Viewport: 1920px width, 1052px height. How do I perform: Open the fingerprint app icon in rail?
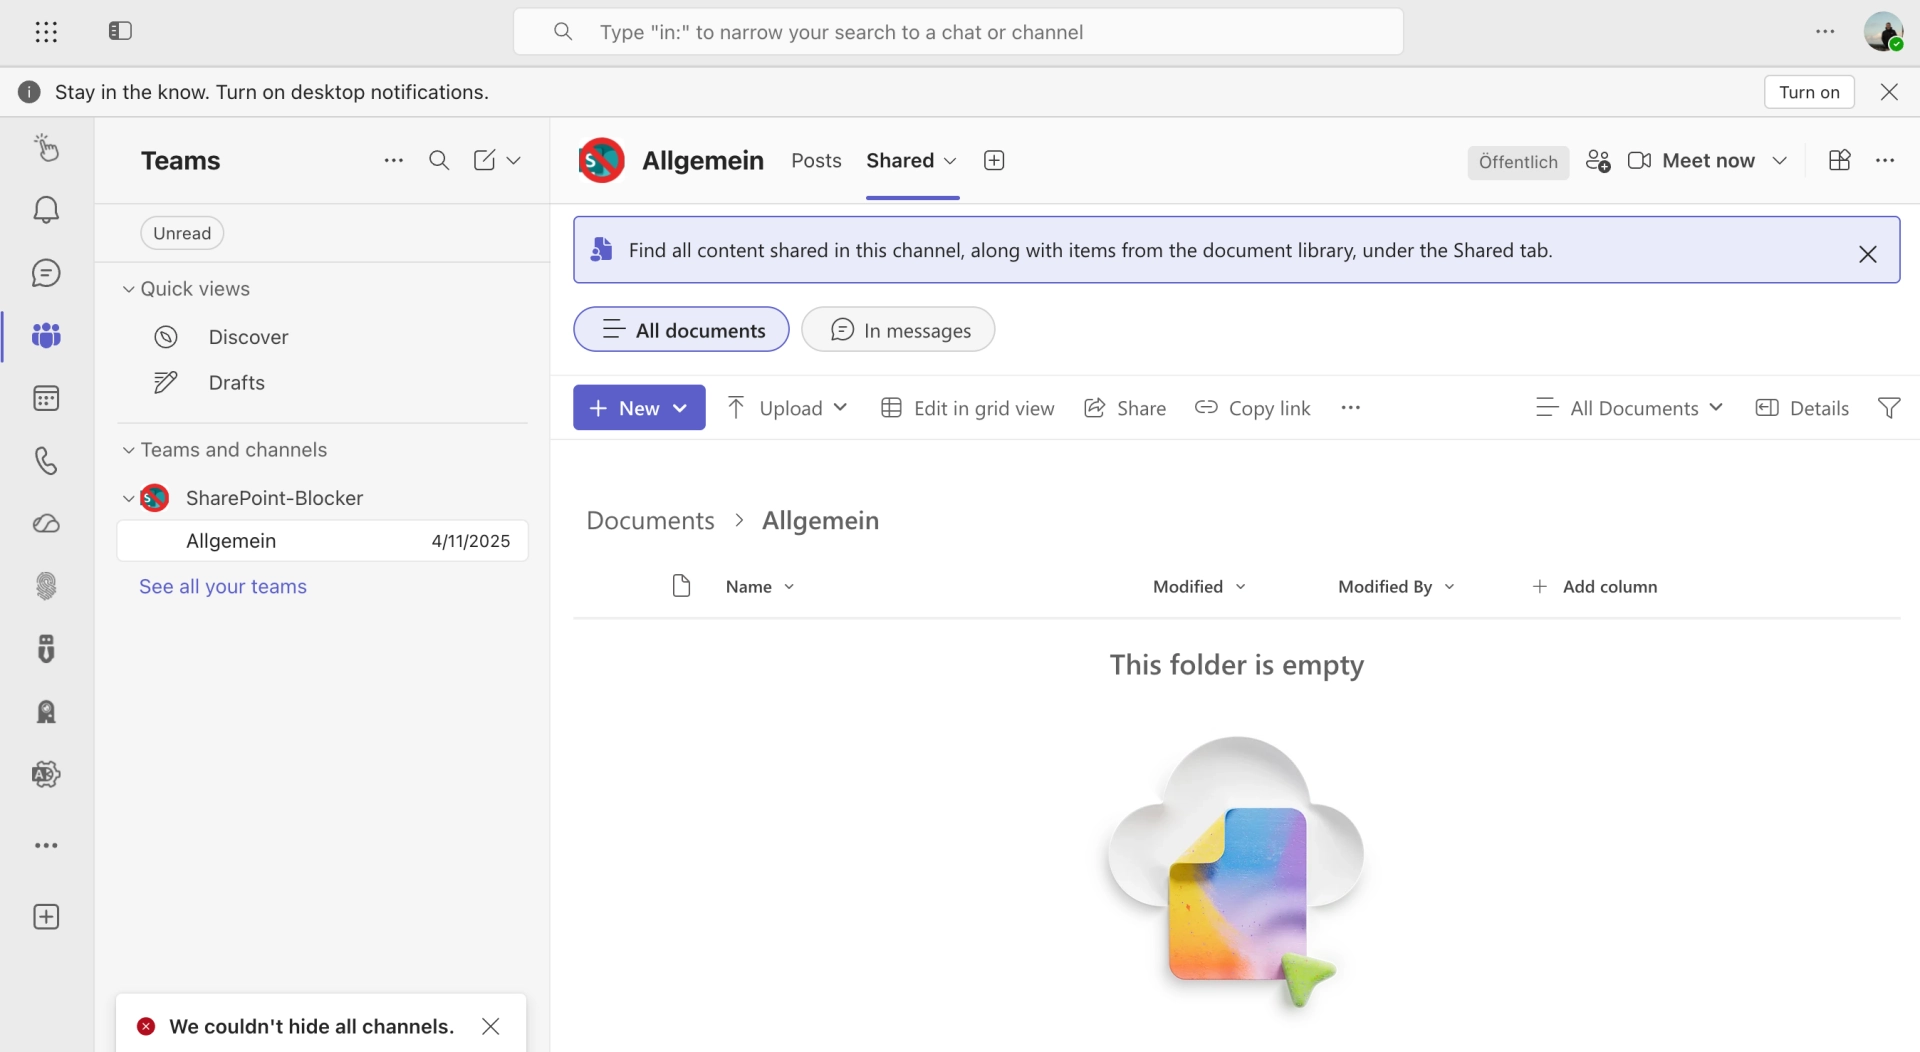click(46, 586)
